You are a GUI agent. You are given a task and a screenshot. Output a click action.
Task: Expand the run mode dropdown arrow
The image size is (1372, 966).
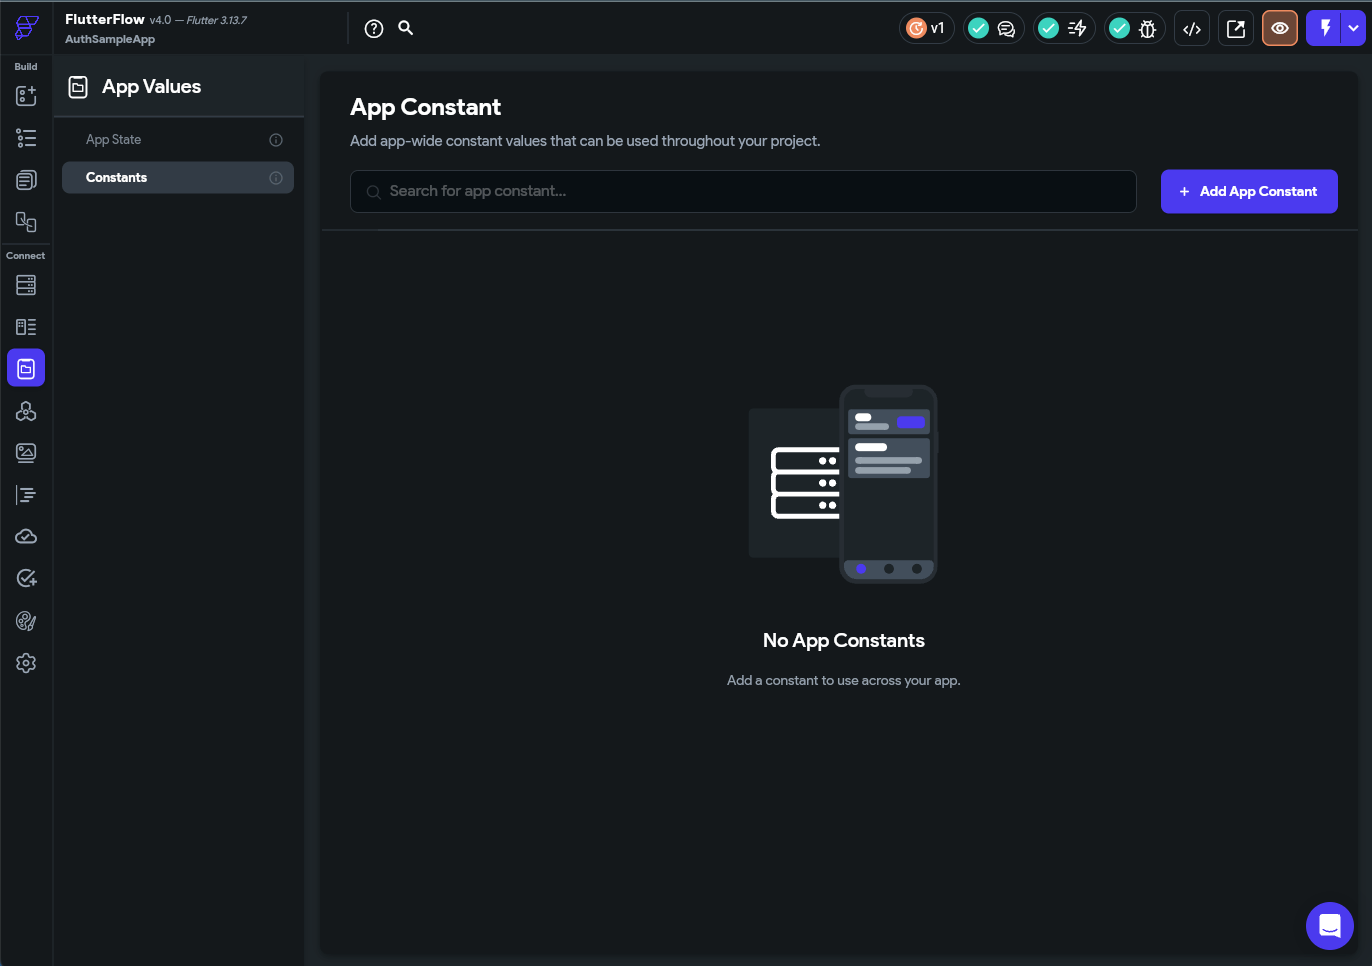click(1354, 28)
